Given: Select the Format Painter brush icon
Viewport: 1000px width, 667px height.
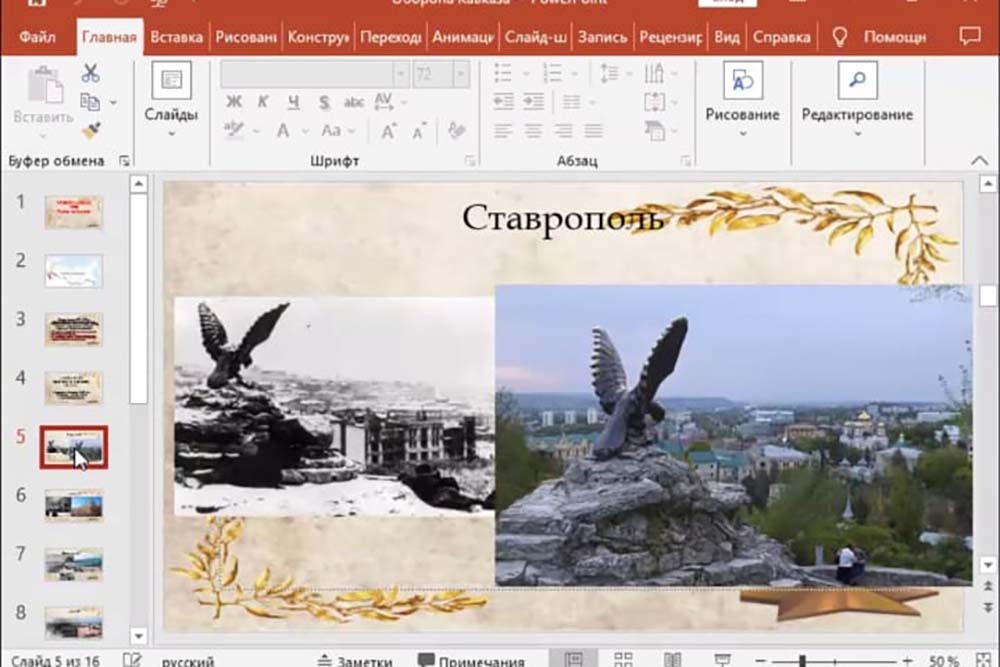Looking at the screenshot, I should (x=91, y=131).
